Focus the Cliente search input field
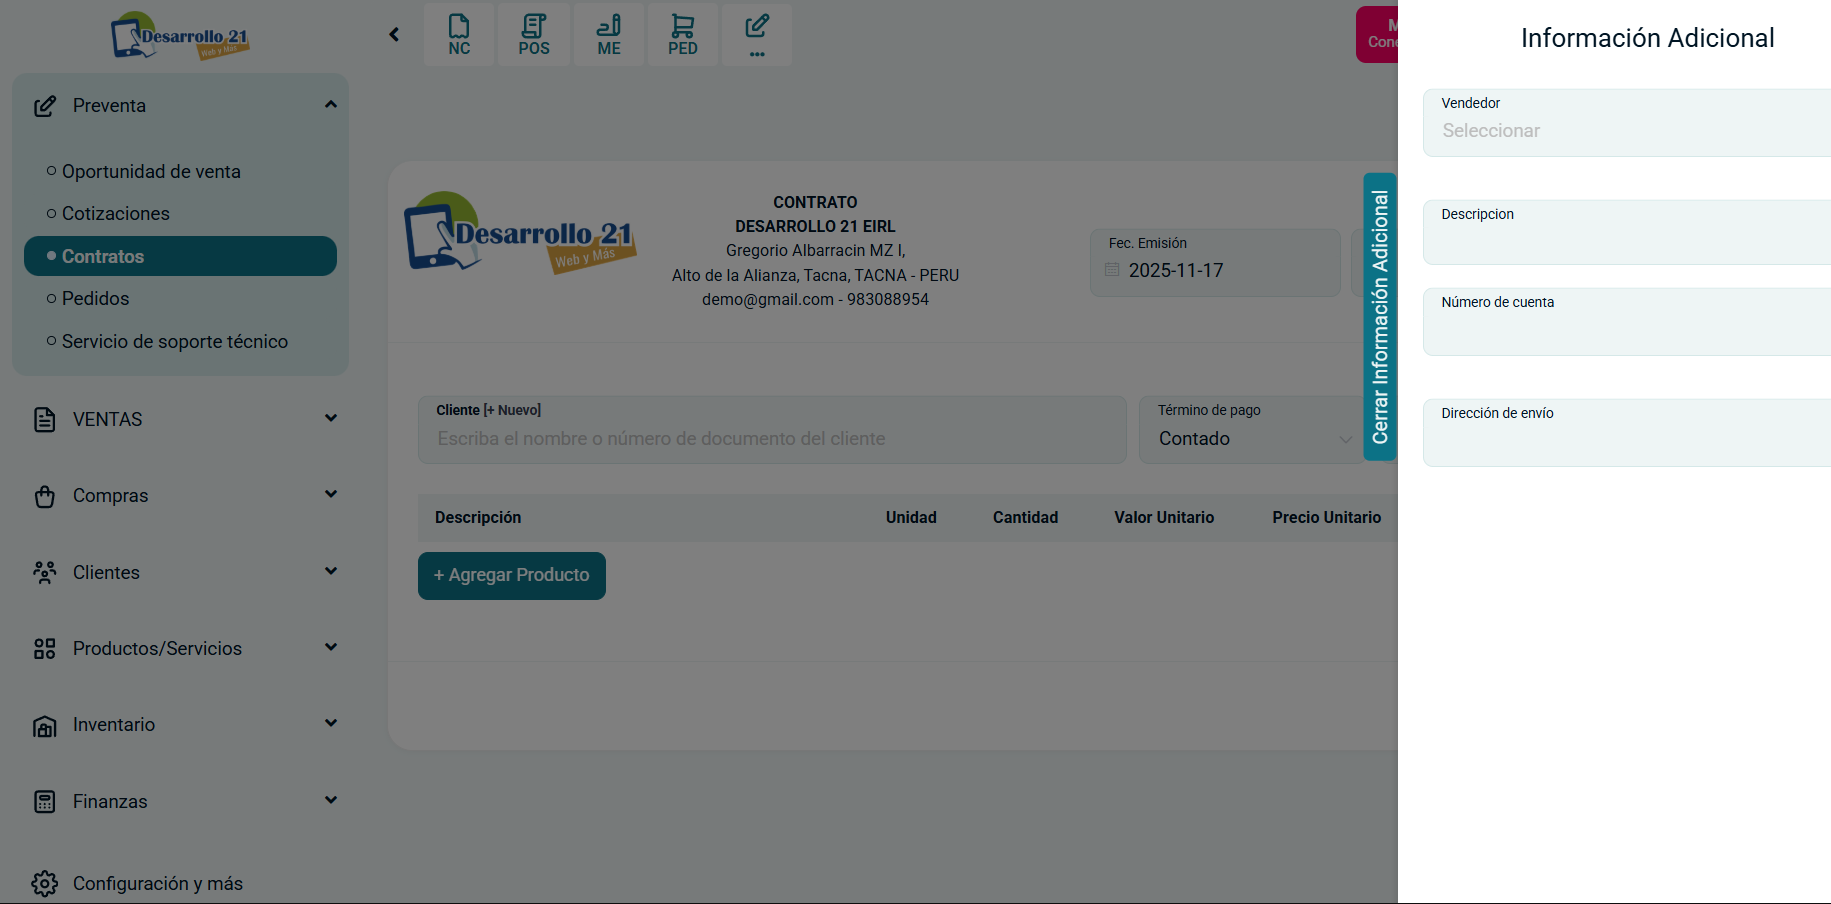Viewport: 1831px width, 904px height. [772, 439]
